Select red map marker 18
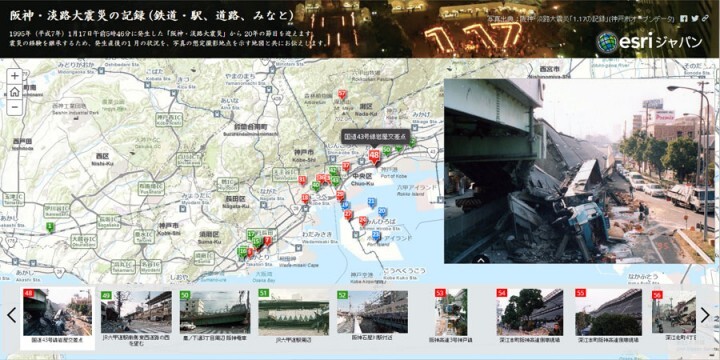Screen dimensions: 720x360 pyautogui.click(x=305, y=198)
